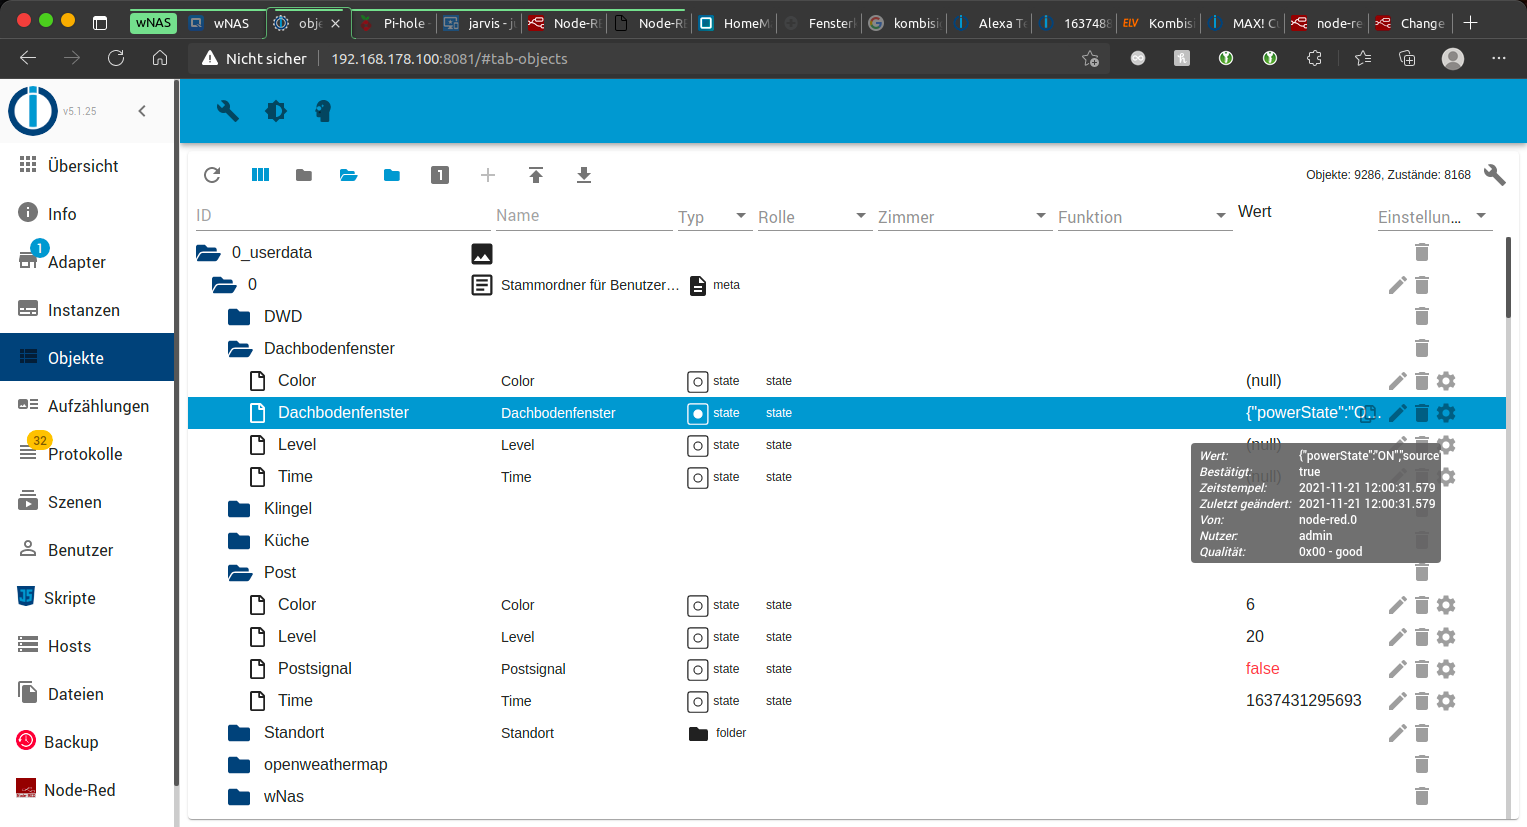Open the Adapter page in sidebar
This screenshot has width=1527, height=827.
tap(87, 262)
